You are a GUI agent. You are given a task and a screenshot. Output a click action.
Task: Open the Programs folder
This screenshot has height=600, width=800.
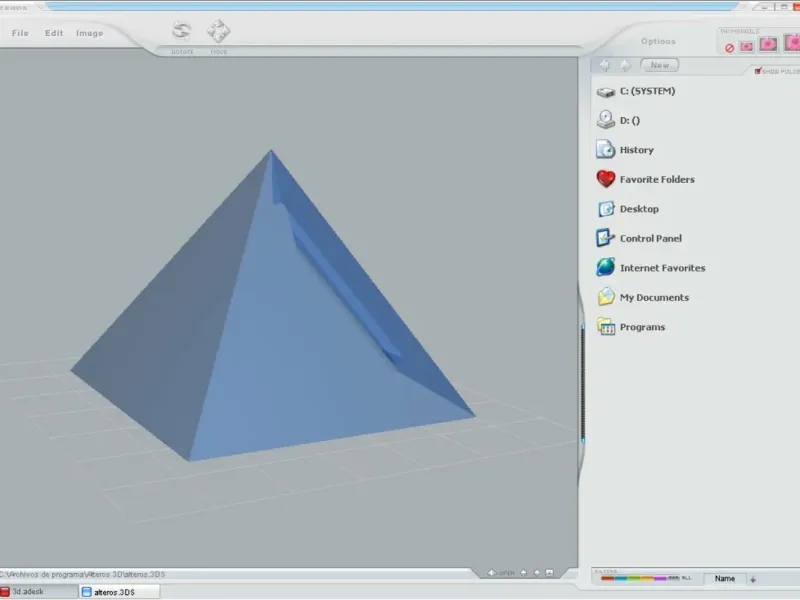click(631, 327)
